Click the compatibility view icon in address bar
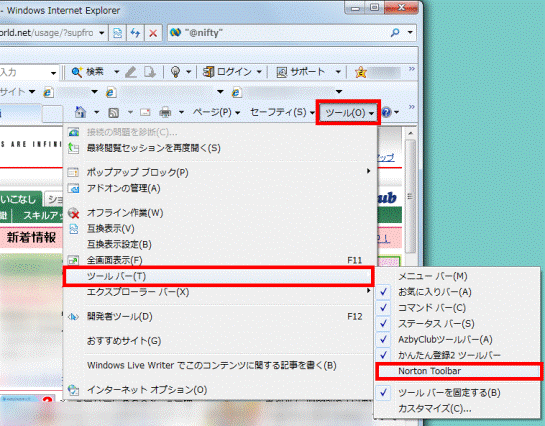The width and height of the screenshot is (545, 426). click(x=117, y=33)
